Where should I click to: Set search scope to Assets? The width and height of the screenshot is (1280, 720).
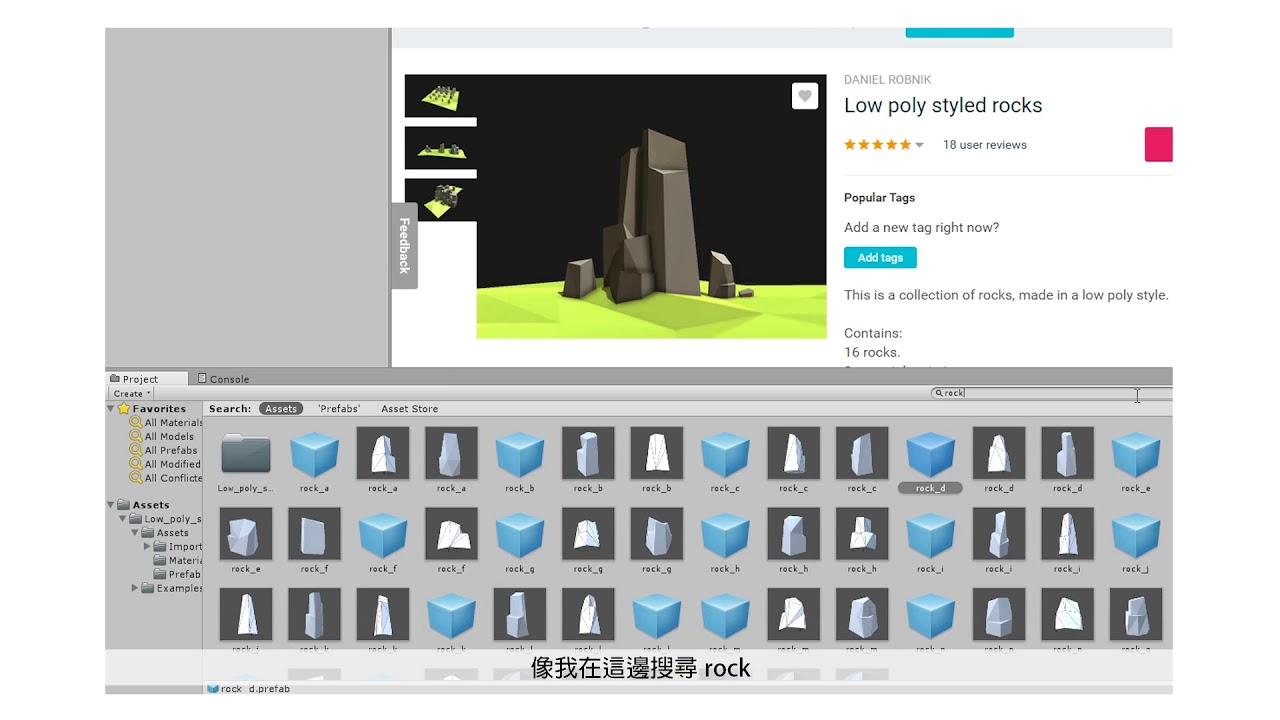coord(281,409)
